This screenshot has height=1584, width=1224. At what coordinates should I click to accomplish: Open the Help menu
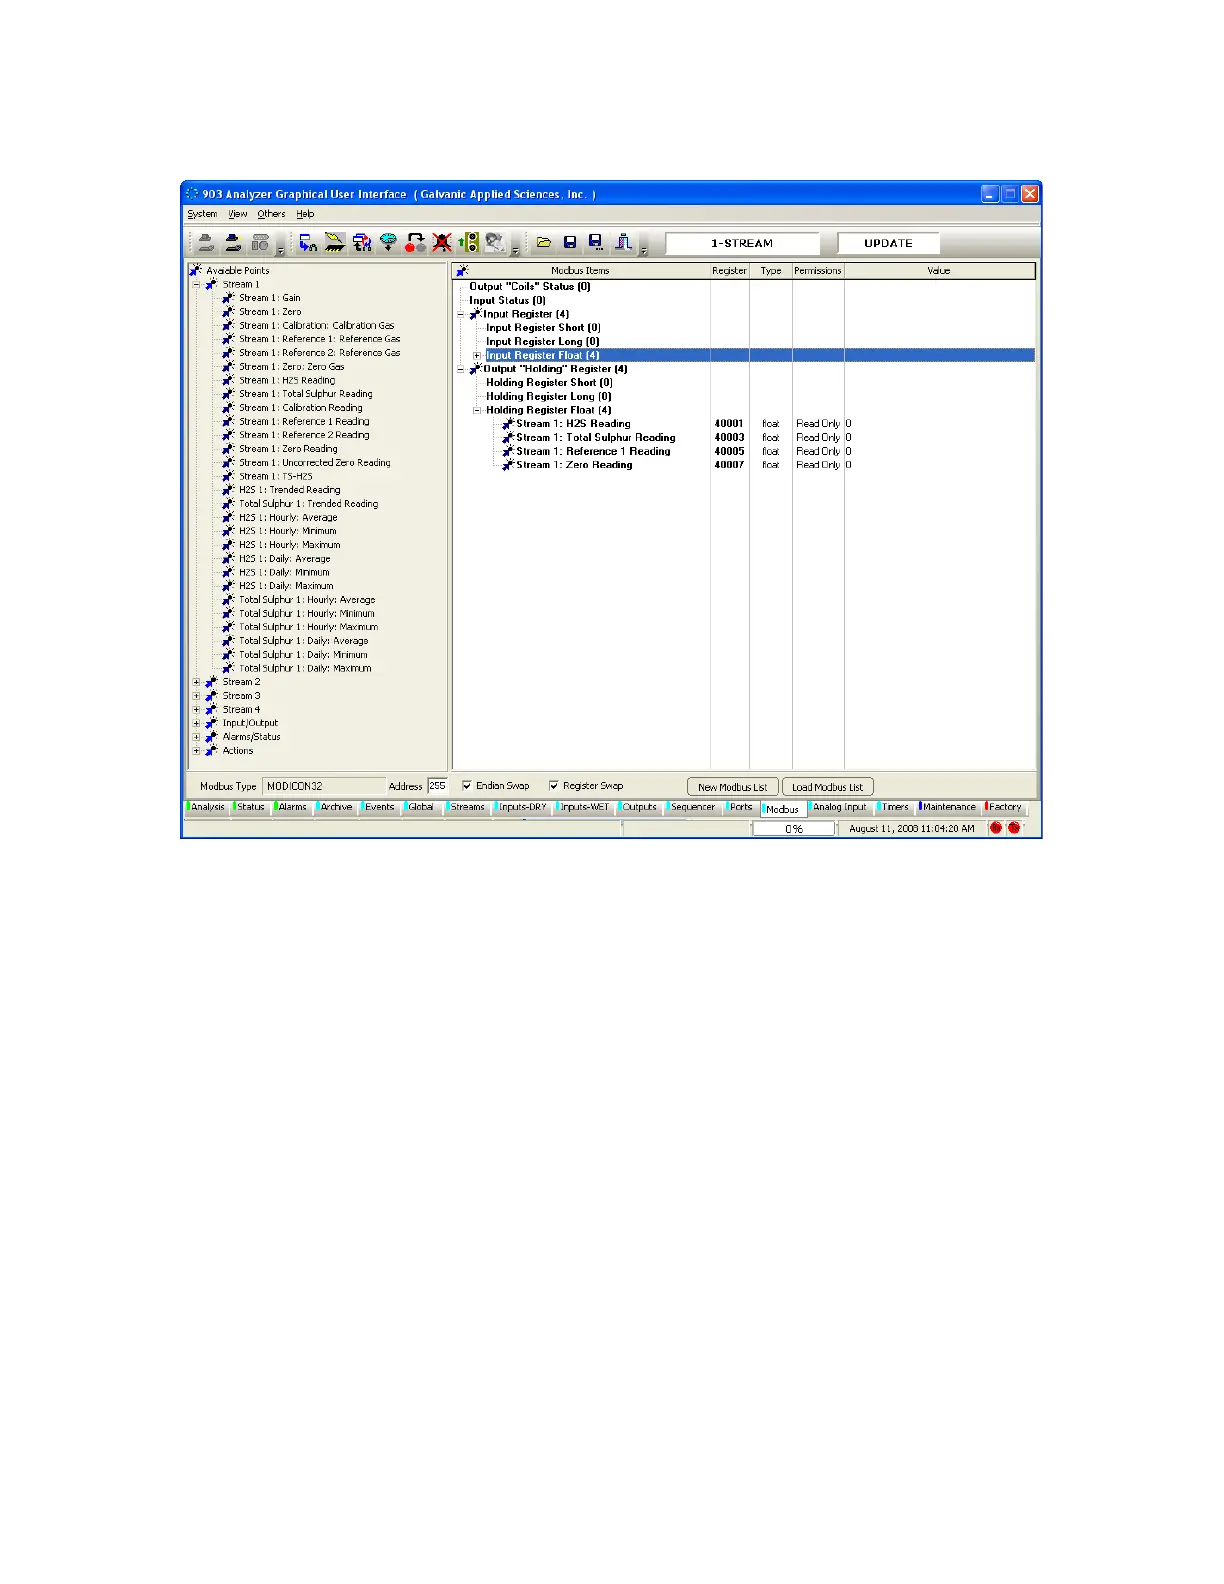(305, 214)
